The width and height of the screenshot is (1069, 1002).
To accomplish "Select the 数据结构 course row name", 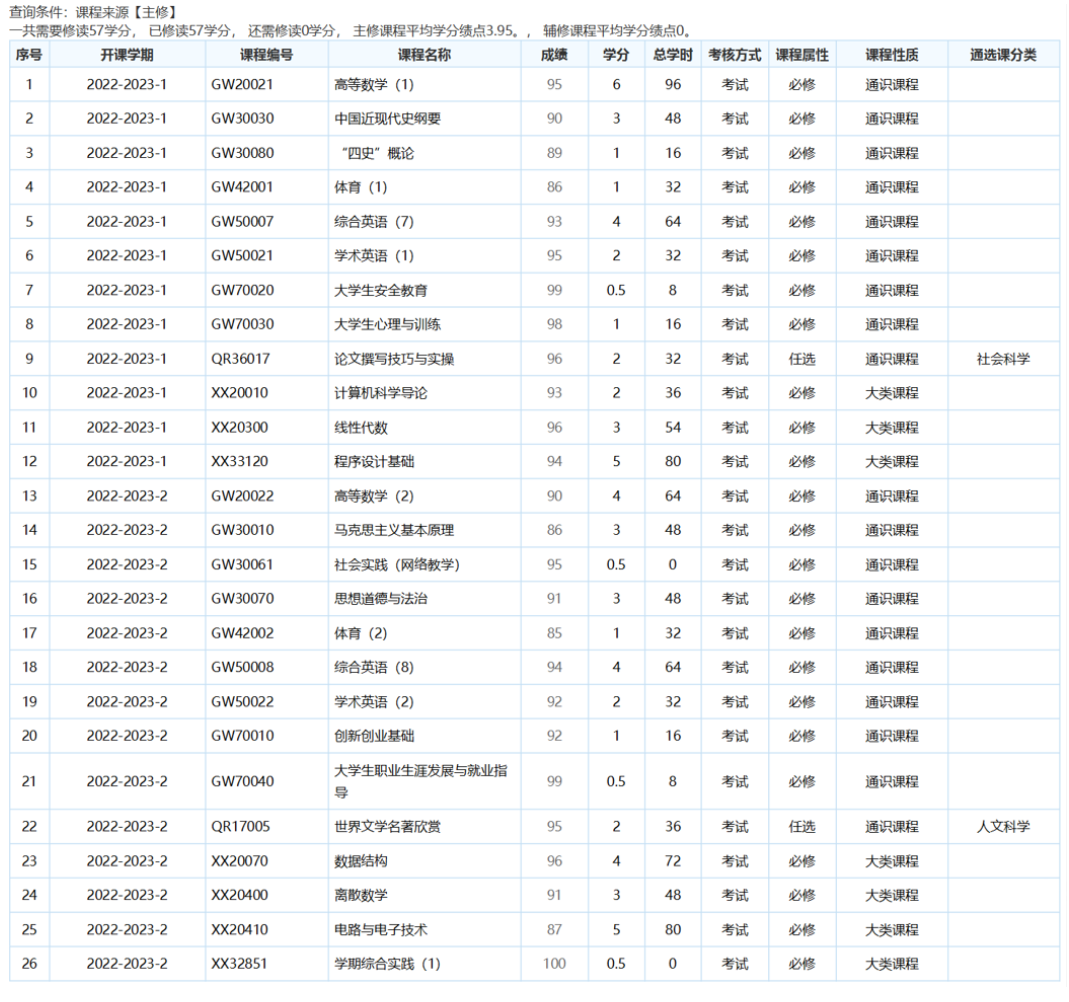I will click(361, 862).
